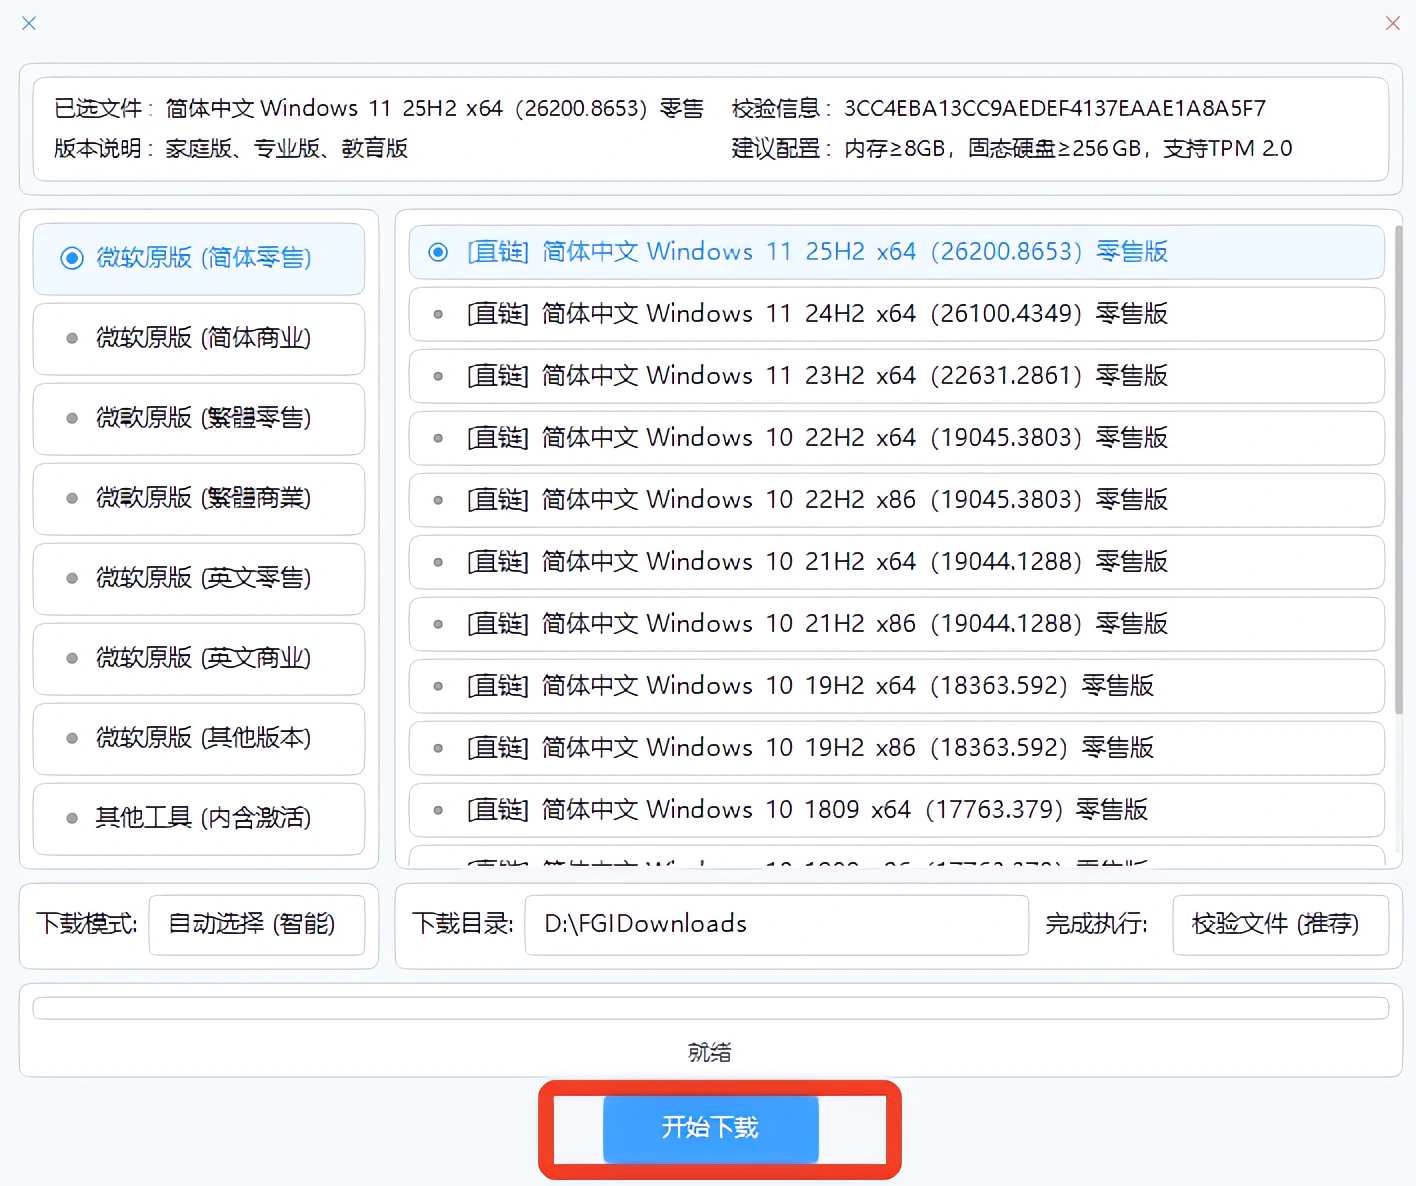Click the download progress bar
Screen dimensions: 1416x1186
[711, 1008]
